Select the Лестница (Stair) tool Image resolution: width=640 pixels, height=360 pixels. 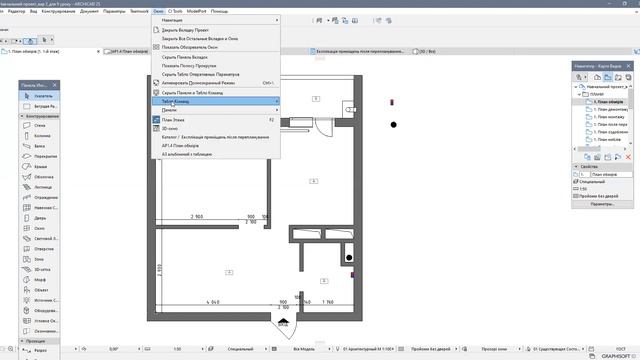click(39, 187)
